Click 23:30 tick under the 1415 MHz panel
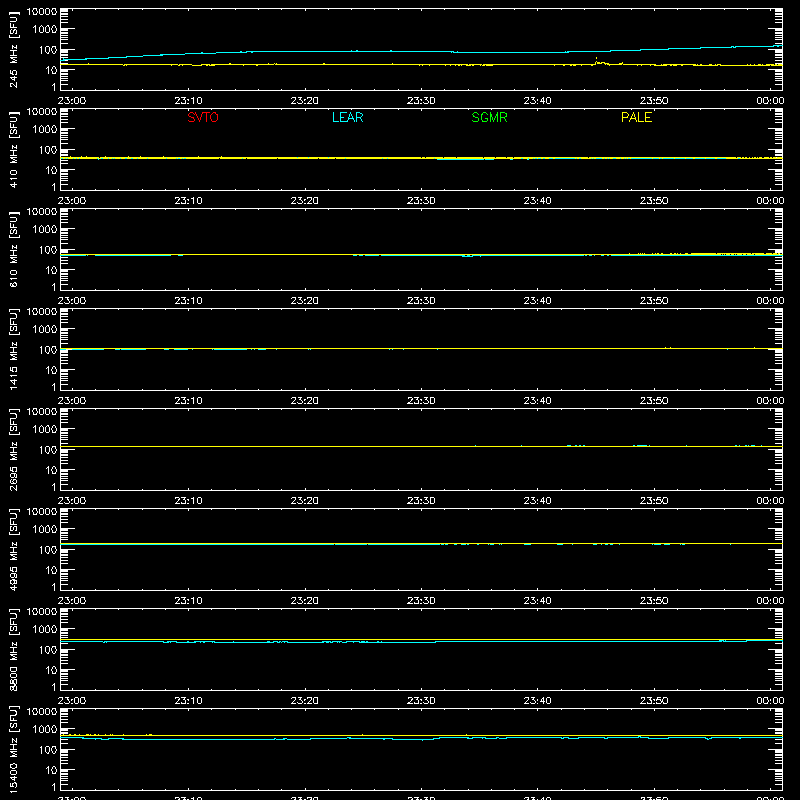The image size is (800, 800). (x=421, y=401)
